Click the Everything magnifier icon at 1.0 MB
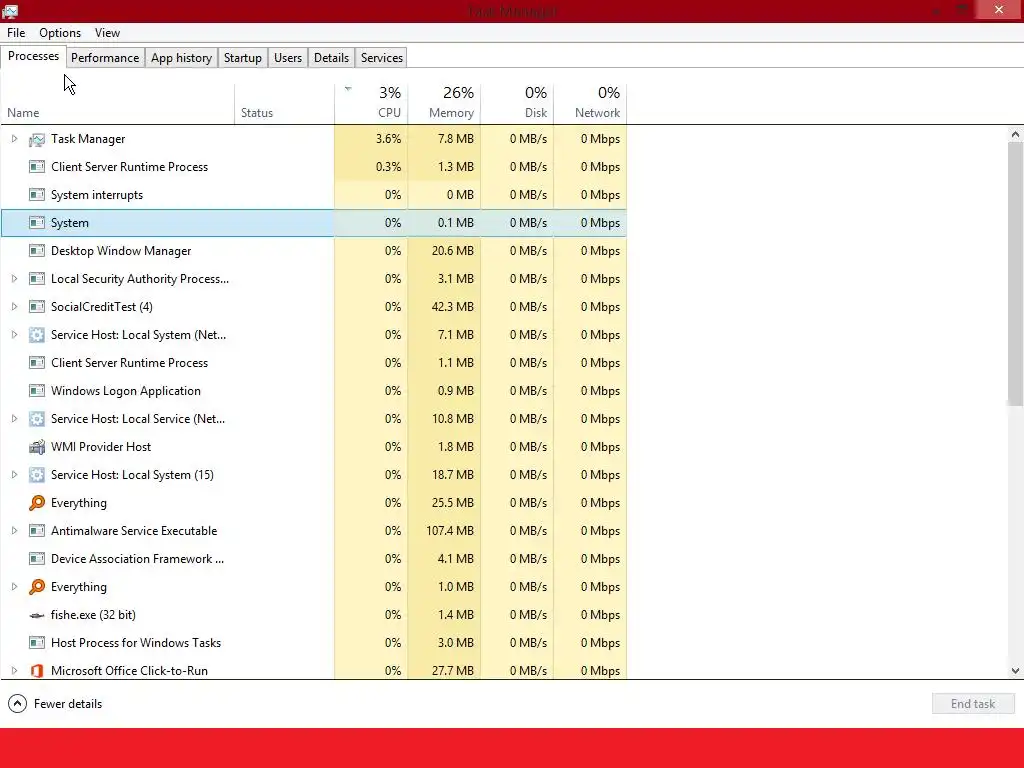The image size is (1024, 768). pyautogui.click(x=37, y=587)
